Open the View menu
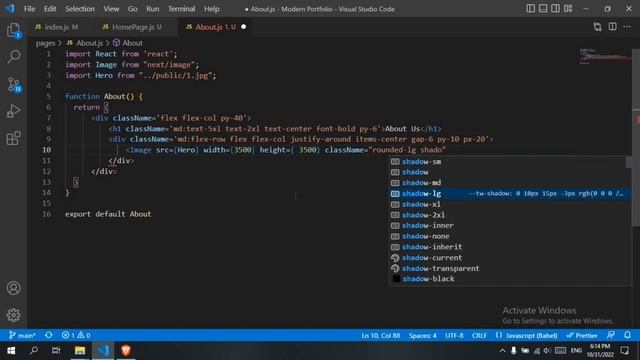Image resolution: width=640 pixels, height=360 pixels. 111,9
